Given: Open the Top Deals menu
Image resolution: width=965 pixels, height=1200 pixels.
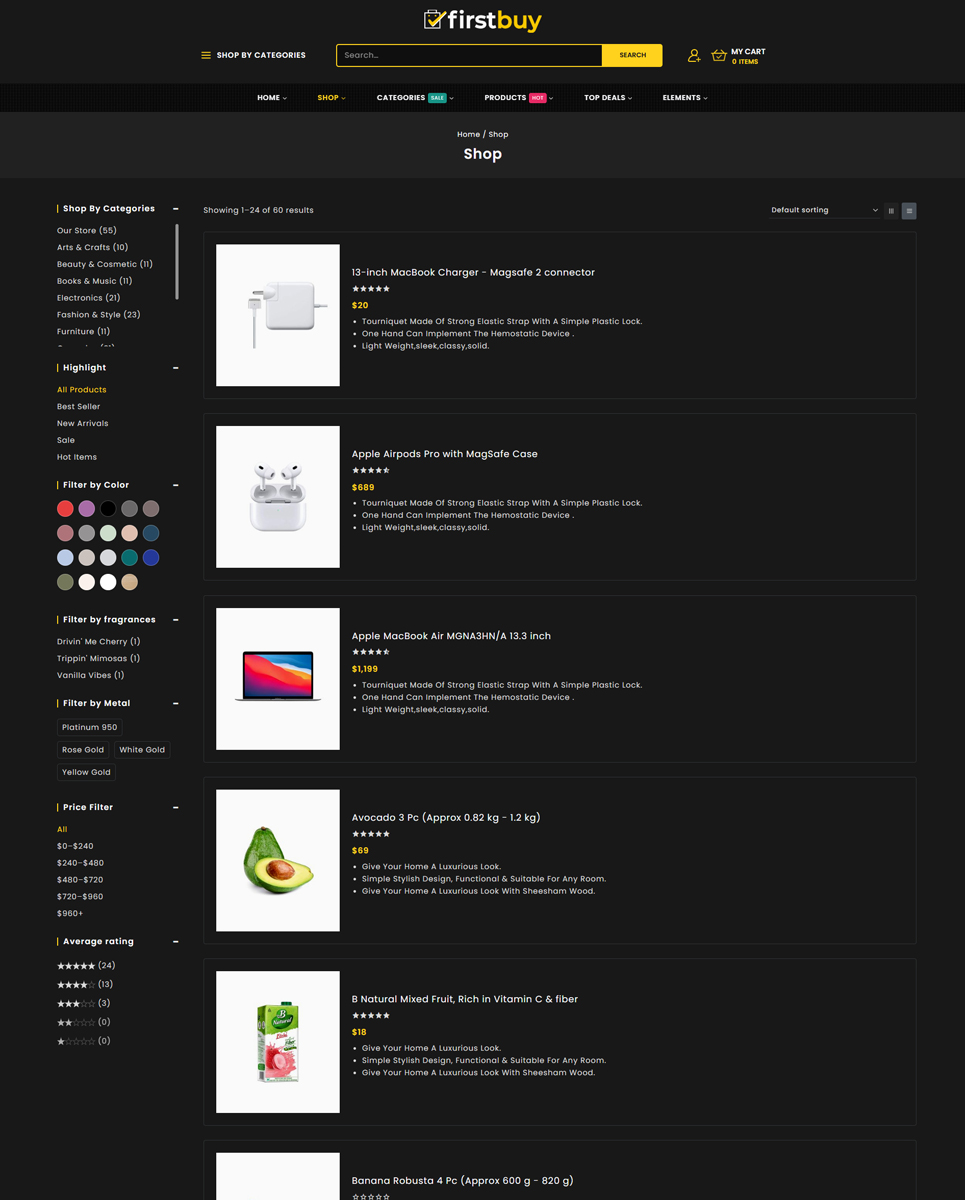Looking at the screenshot, I should [x=608, y=98].
